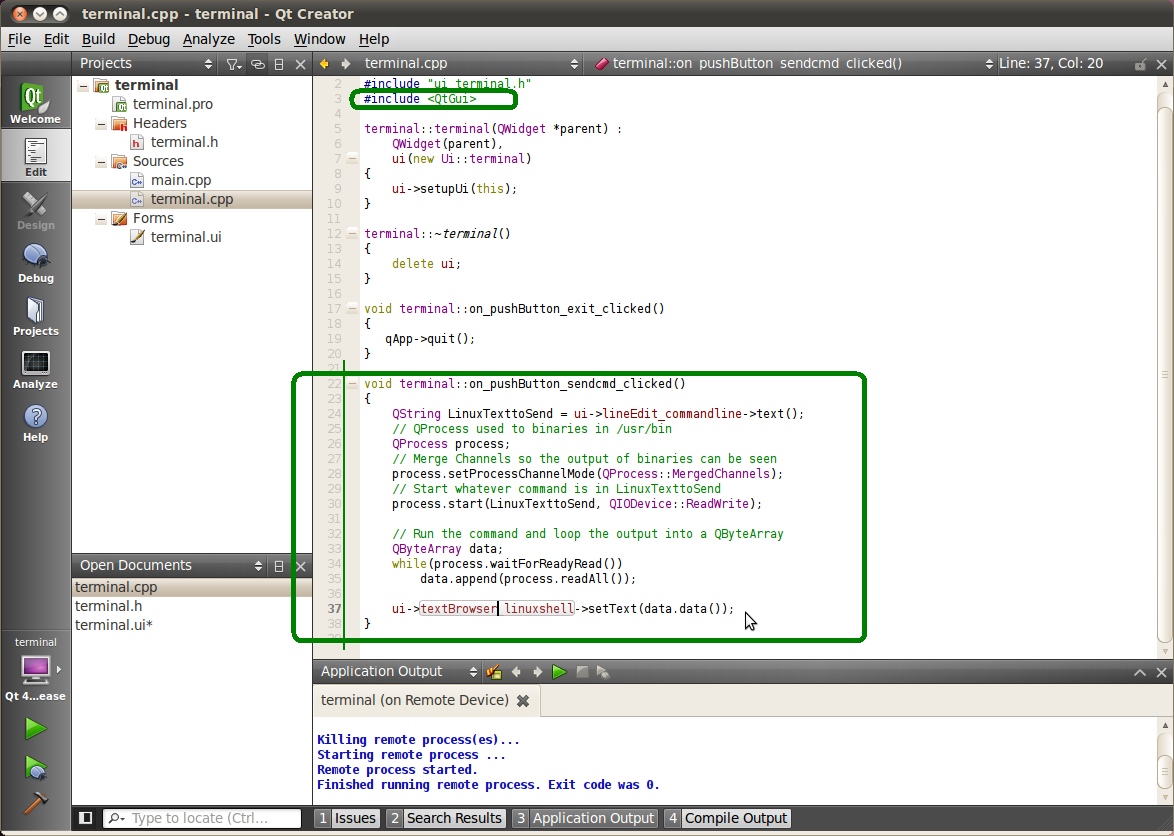1174x836 pixels.
Task: Open the Build menu
Action: click(98, 39)
